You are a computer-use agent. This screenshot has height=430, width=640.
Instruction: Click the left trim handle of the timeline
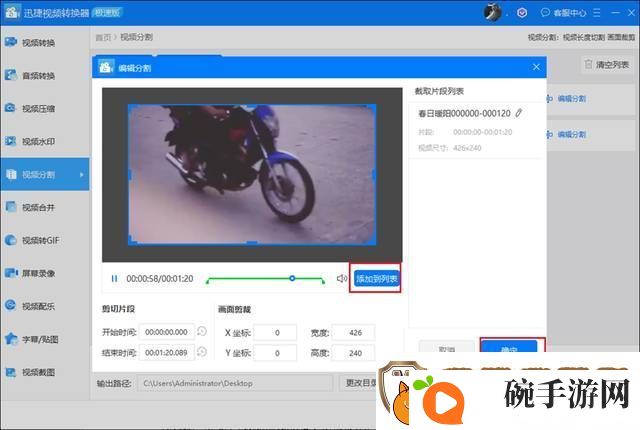click(208, 281)
